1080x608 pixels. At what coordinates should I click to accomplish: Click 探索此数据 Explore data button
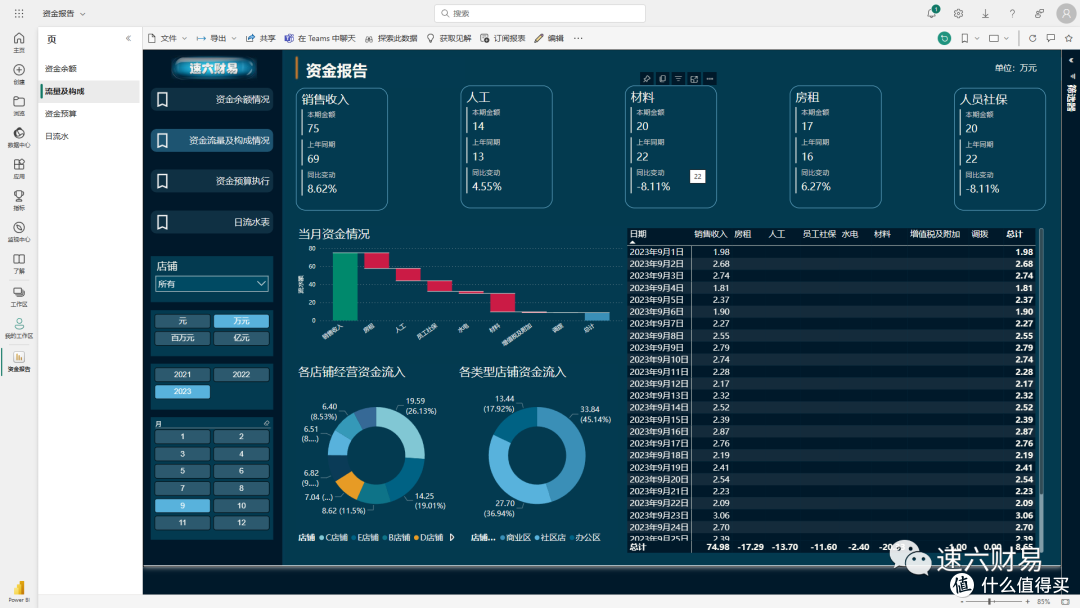[x=391, y=39]
